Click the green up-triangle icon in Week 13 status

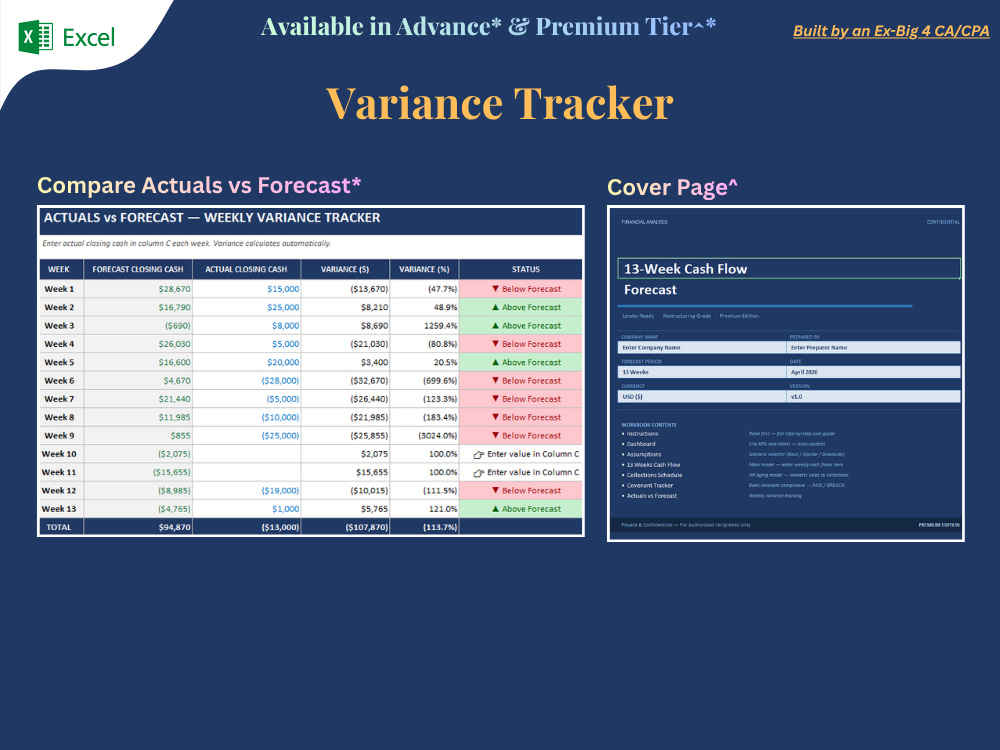pos(496,509)
